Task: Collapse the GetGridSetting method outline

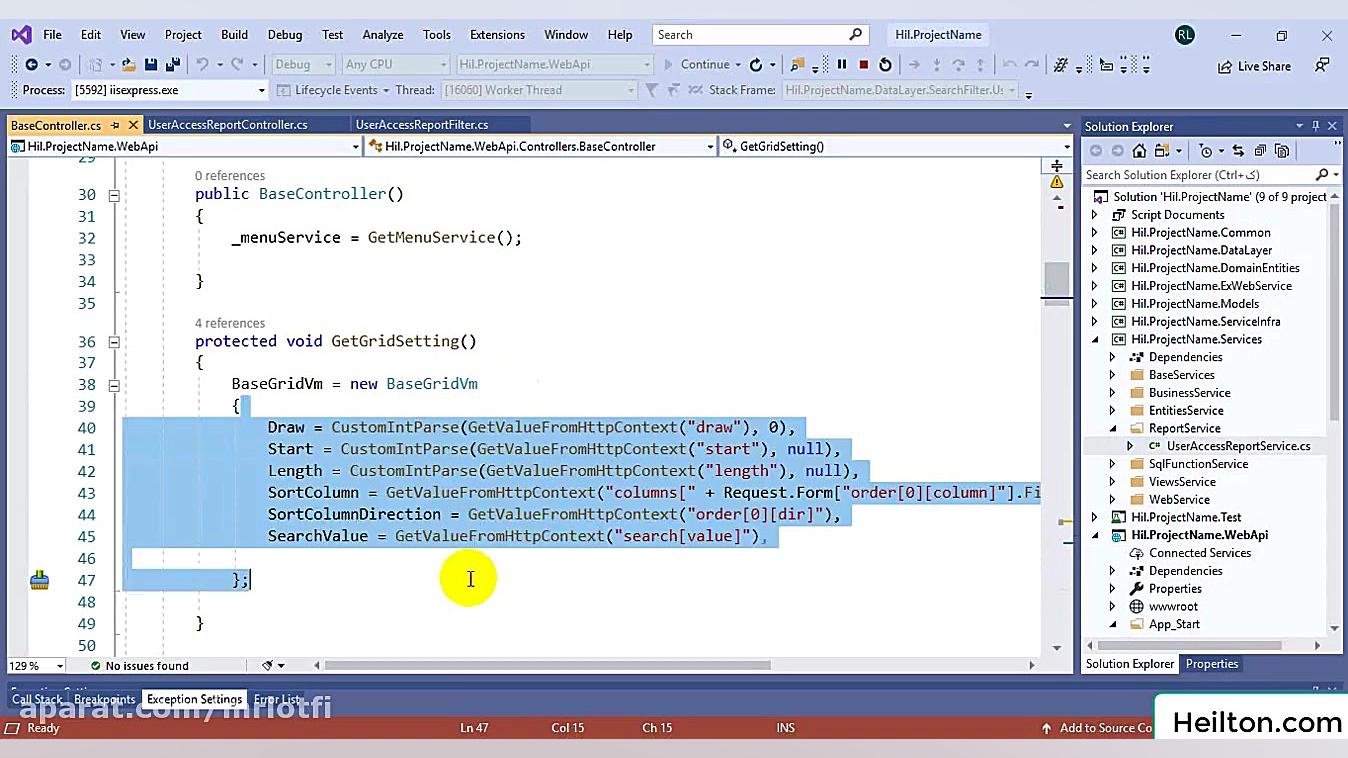Action: 114,342
